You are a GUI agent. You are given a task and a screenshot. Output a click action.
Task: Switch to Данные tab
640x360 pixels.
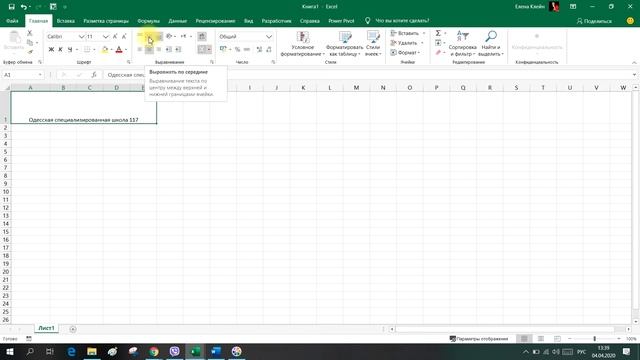click(178, 21)
